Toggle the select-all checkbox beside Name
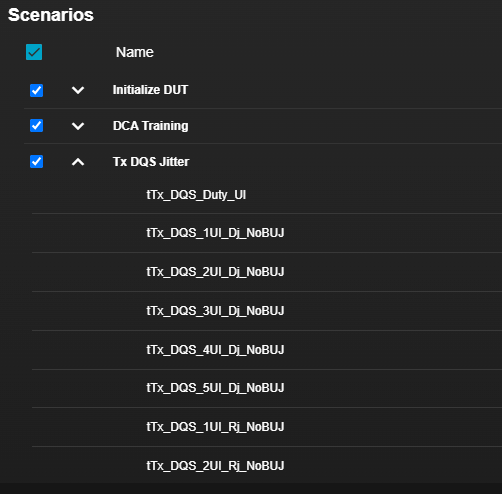Screen dimensions: 502x494 tap(34, 52)
